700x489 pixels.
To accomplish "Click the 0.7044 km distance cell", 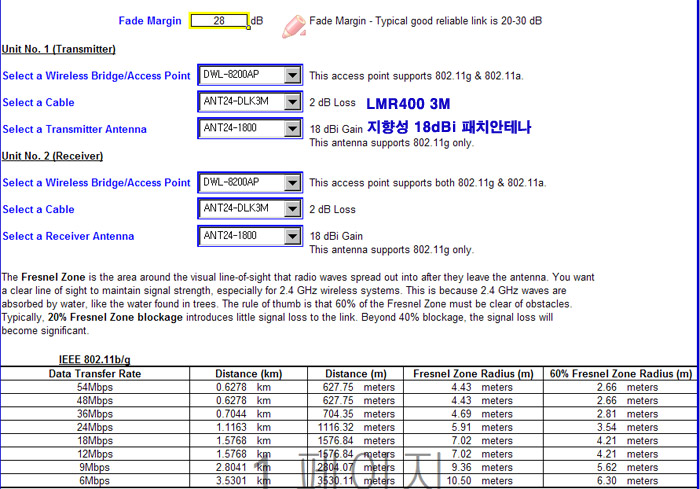I will click(249, 414).
